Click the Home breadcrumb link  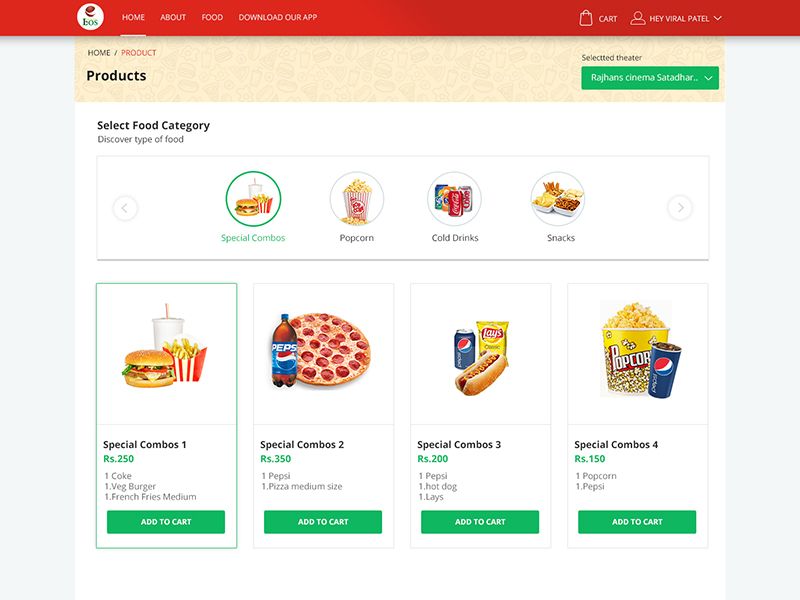[99, 53]
